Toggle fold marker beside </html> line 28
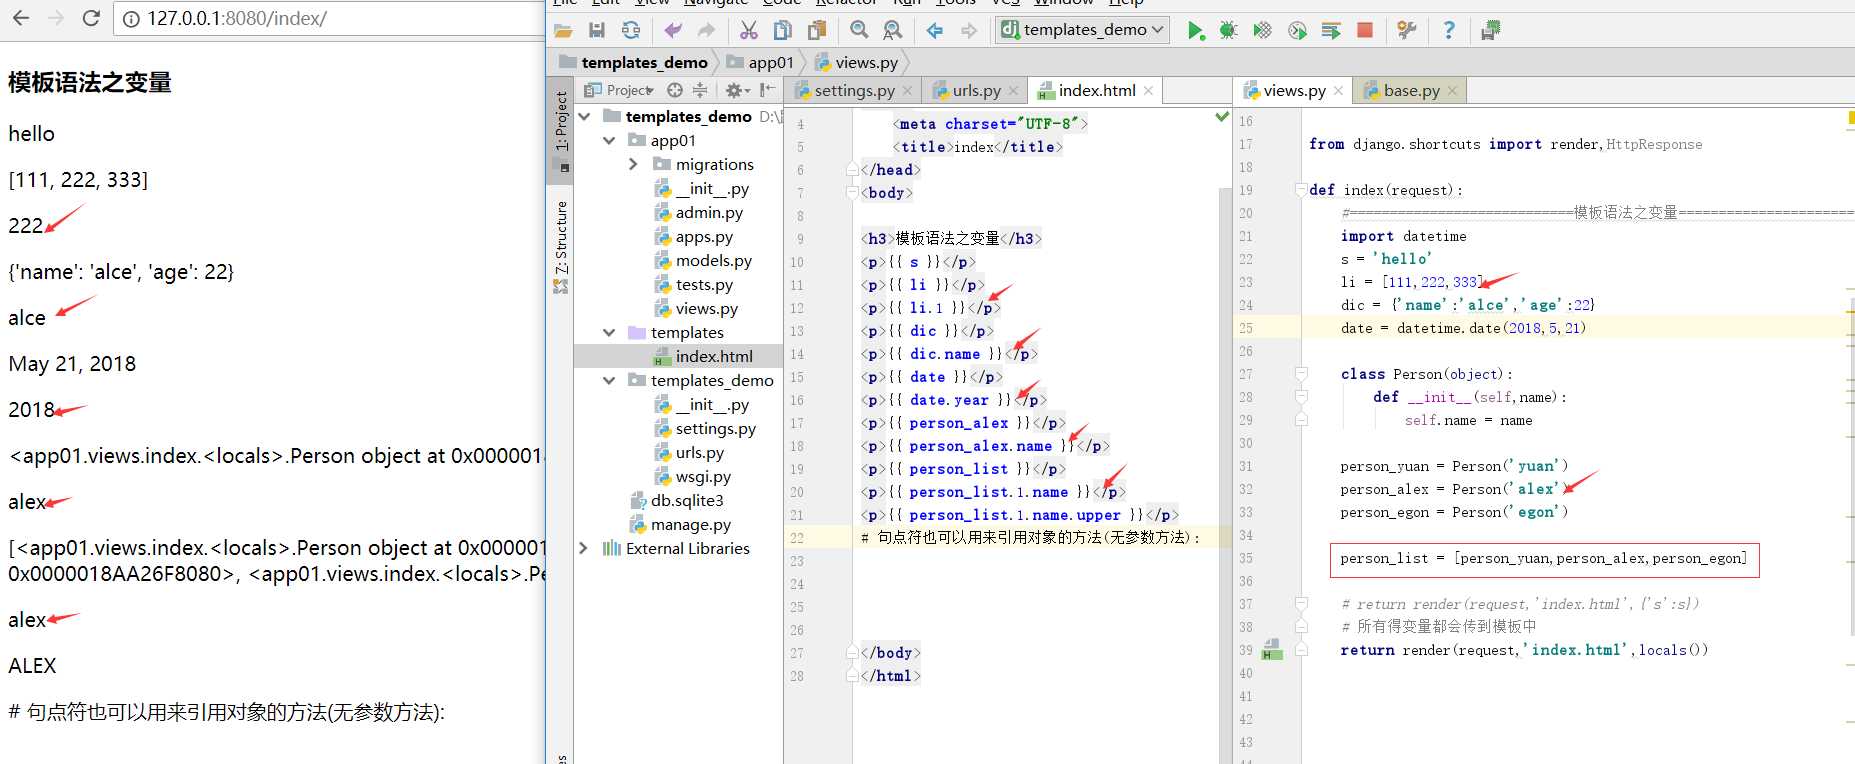This screenshot has height=764, width=1855. click(853, 675)
